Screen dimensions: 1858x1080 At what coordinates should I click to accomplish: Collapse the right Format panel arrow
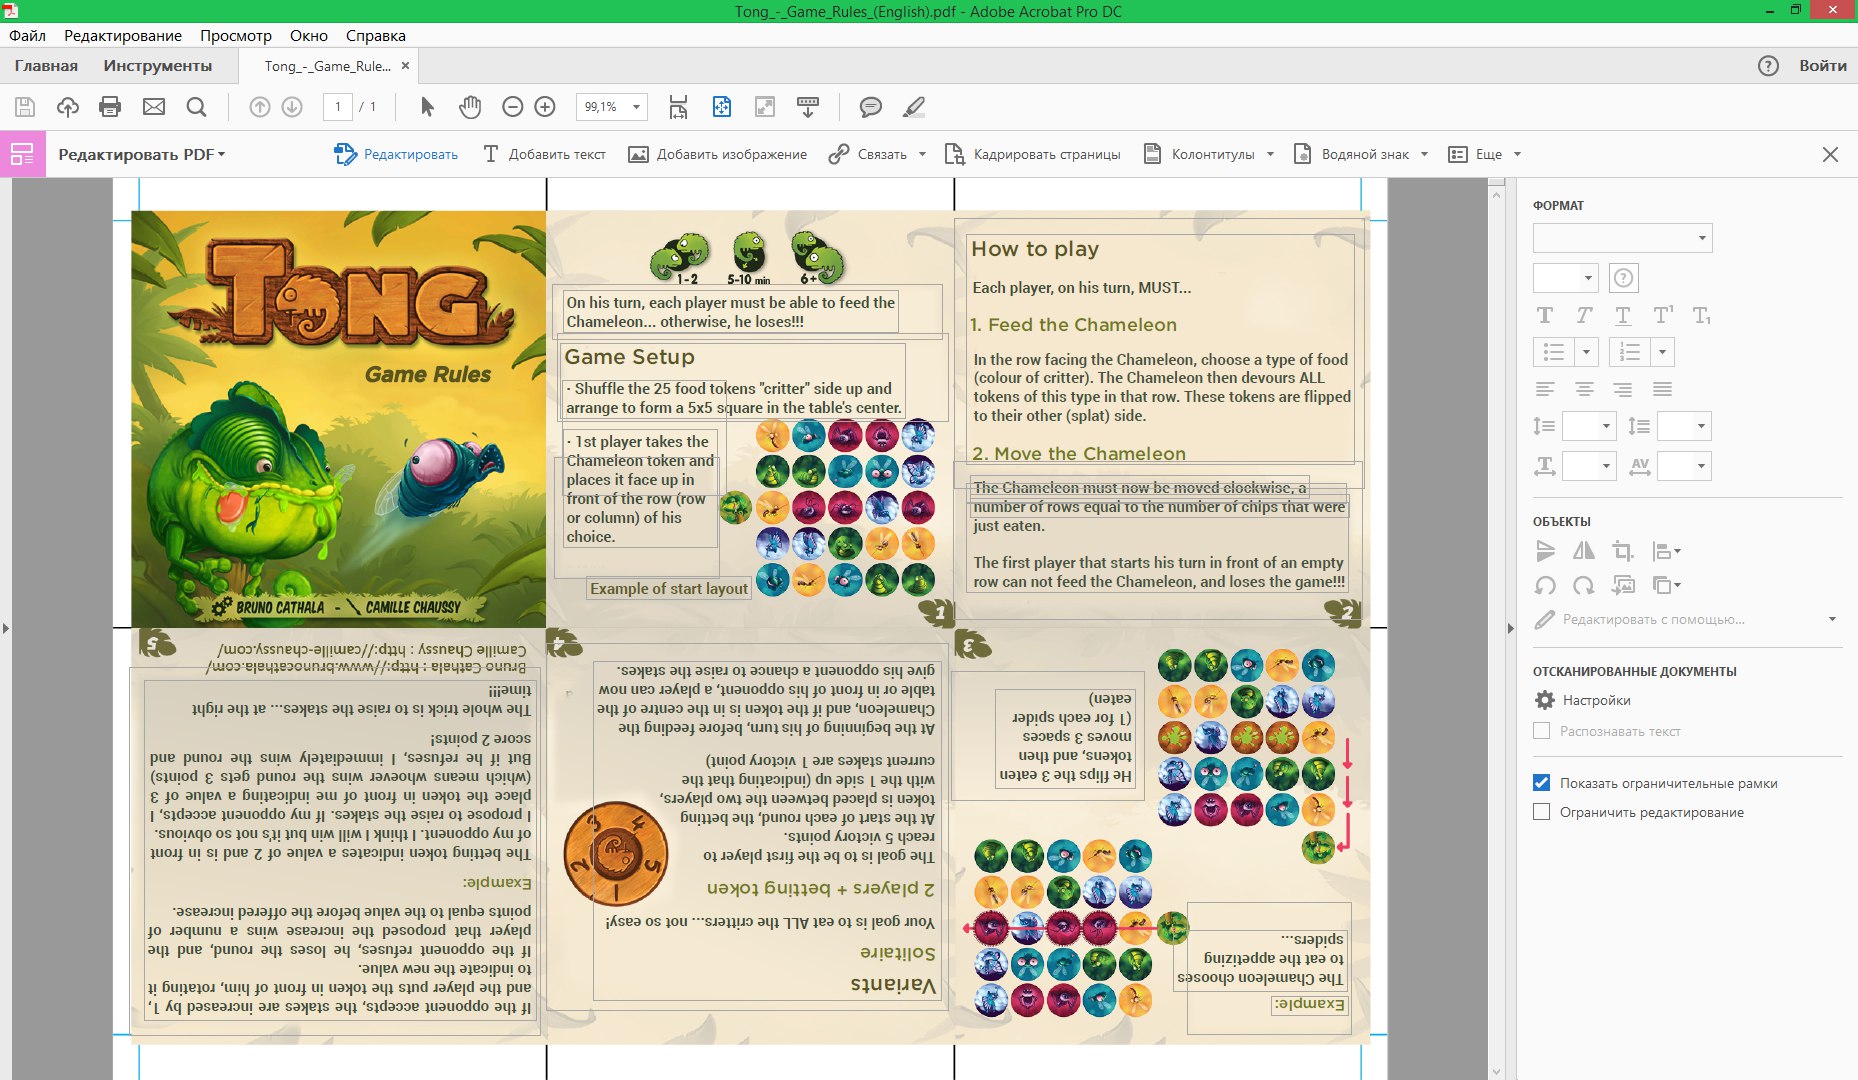1510,628
